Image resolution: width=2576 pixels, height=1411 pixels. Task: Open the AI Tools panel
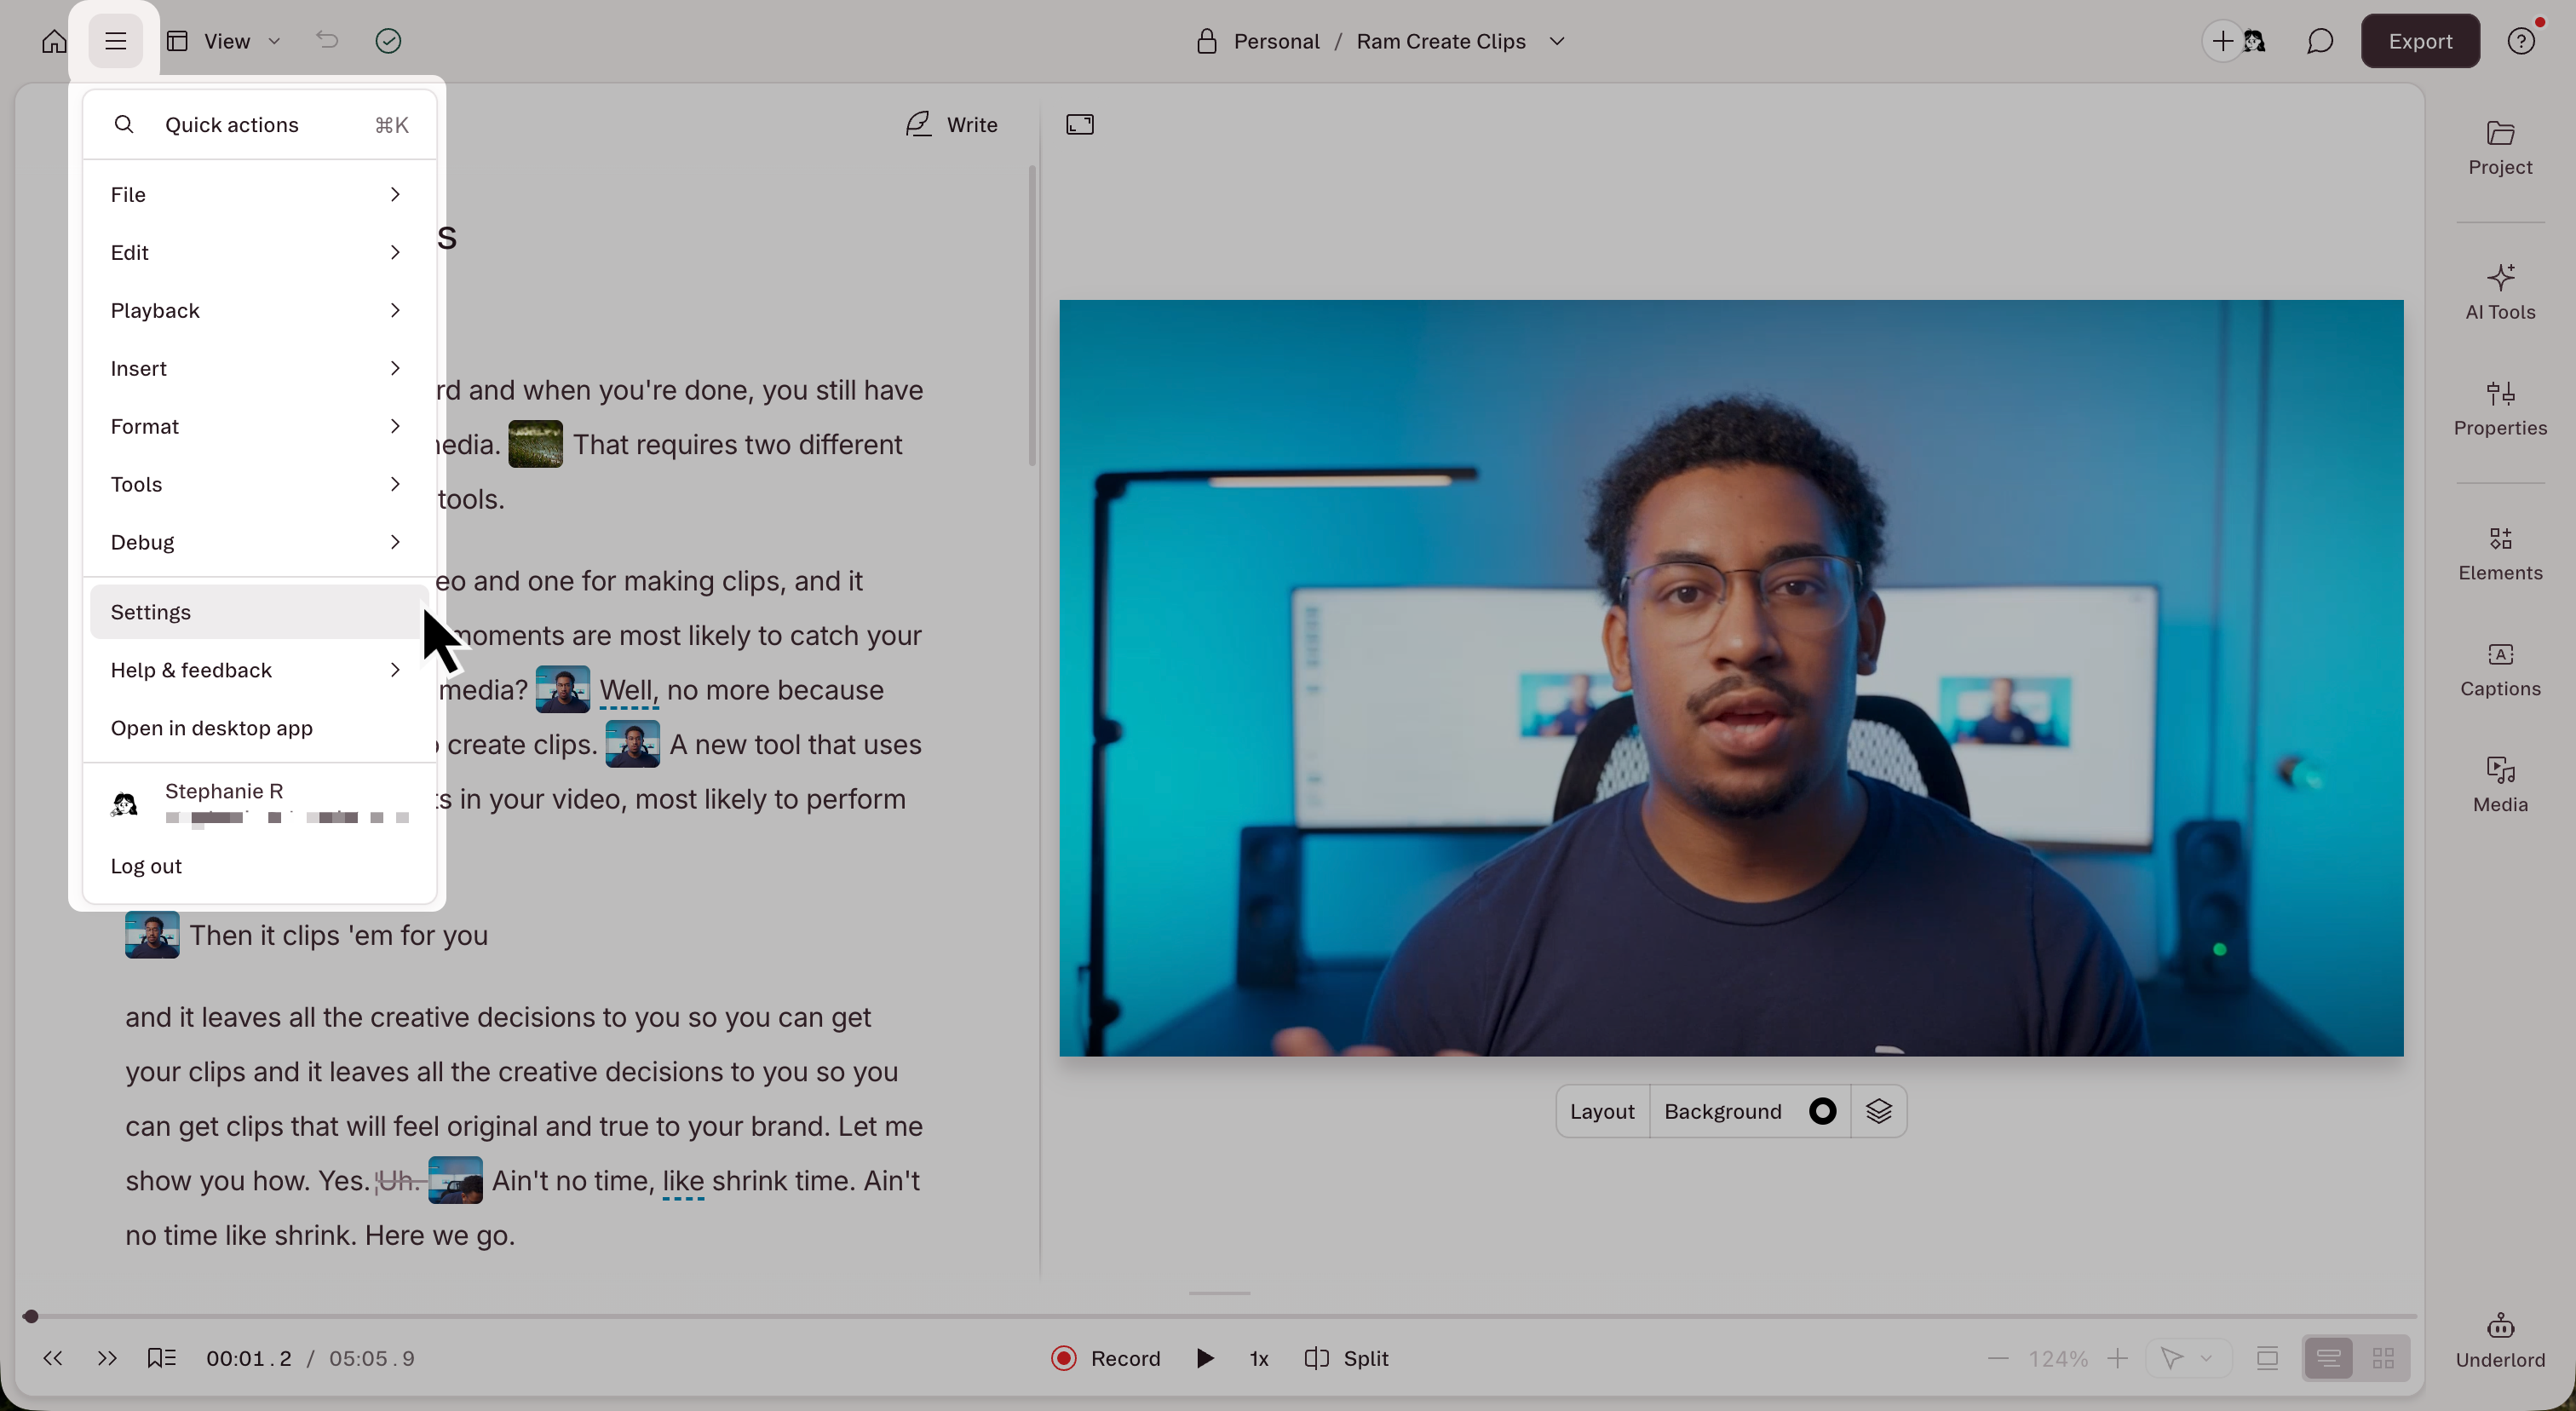point(2499,291)
